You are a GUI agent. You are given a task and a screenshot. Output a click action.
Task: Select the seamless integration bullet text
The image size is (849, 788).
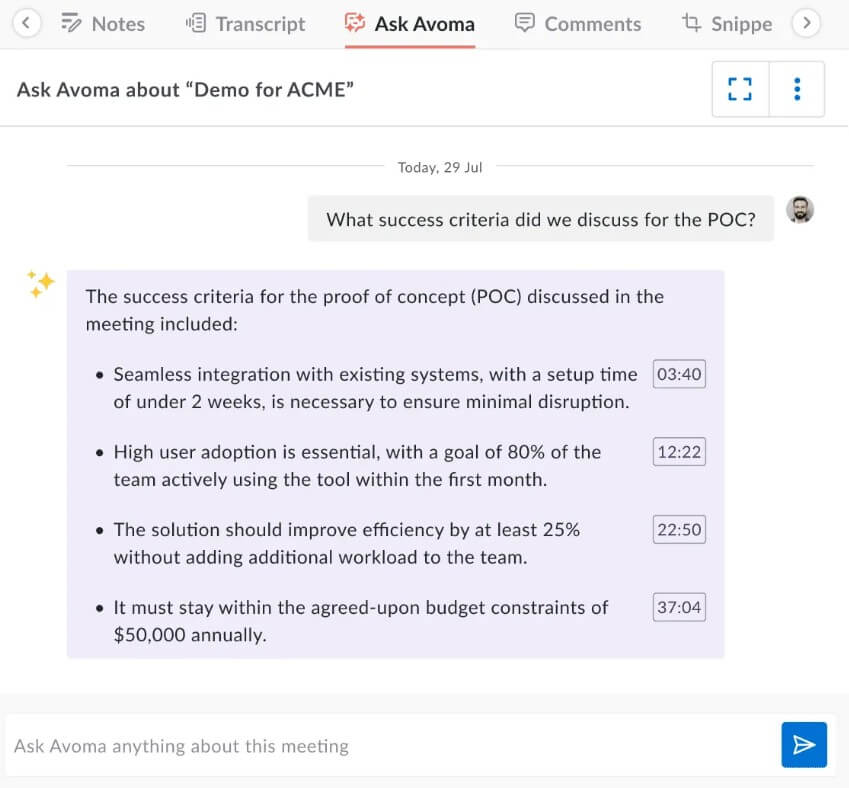coord(375,388)
